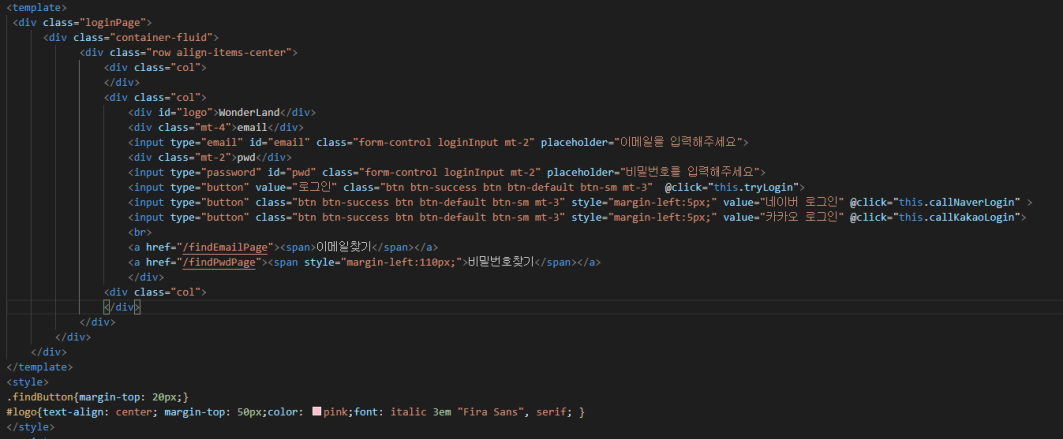Click the WonderLand logo text
The height and width of the screenshot is (439, 1063).
point(249,112)
